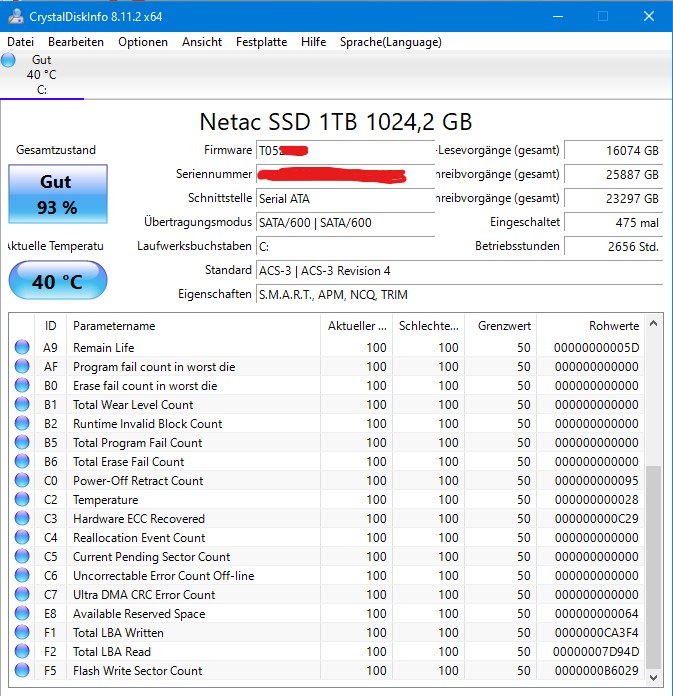This screenshot has height=696, width=673.
Task: Click status orb of C6 Uncorrectable Error Count
Action: tap(22, 575)
